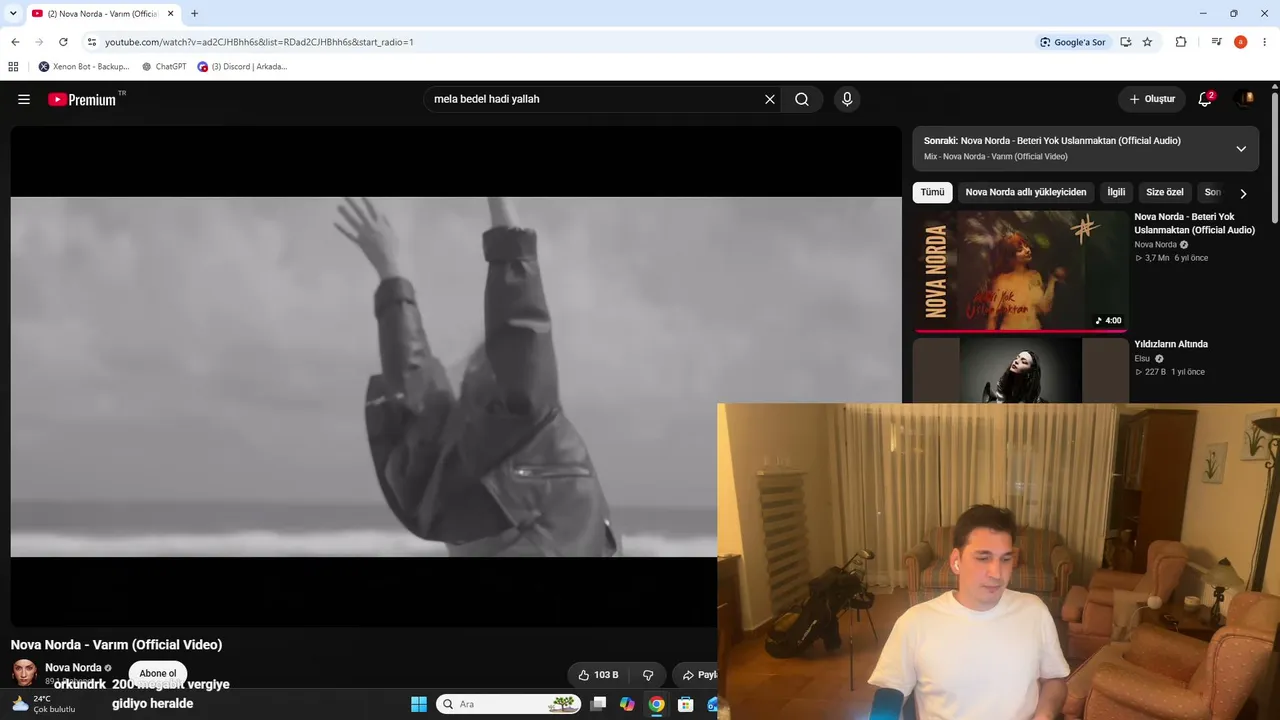1280x720 pixels.
Task: Open the YouTube guide hamburger menu
Action: pyautogui.click(x=24, y=99)
